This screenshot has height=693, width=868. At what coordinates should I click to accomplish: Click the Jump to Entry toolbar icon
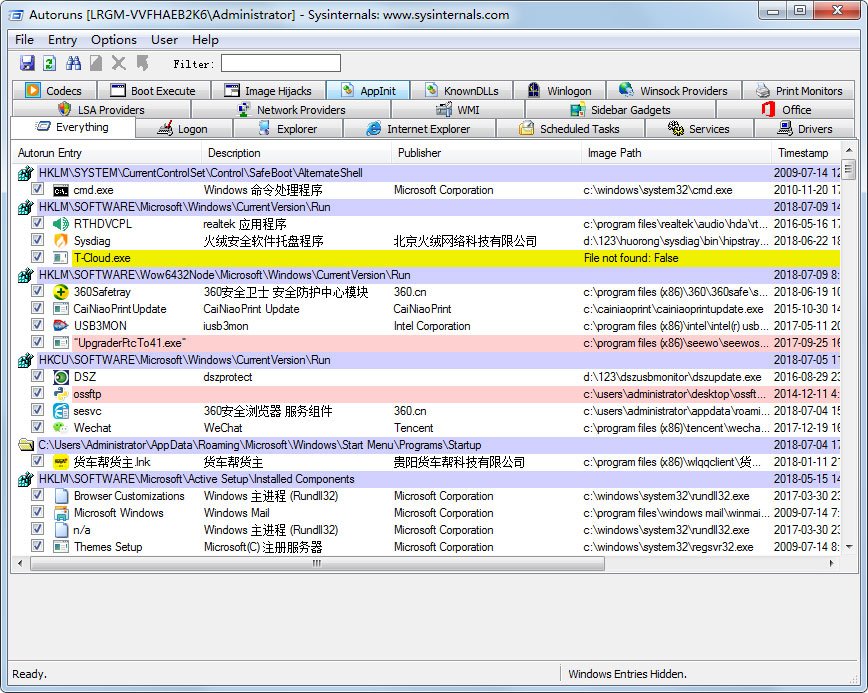pos(142,63)
